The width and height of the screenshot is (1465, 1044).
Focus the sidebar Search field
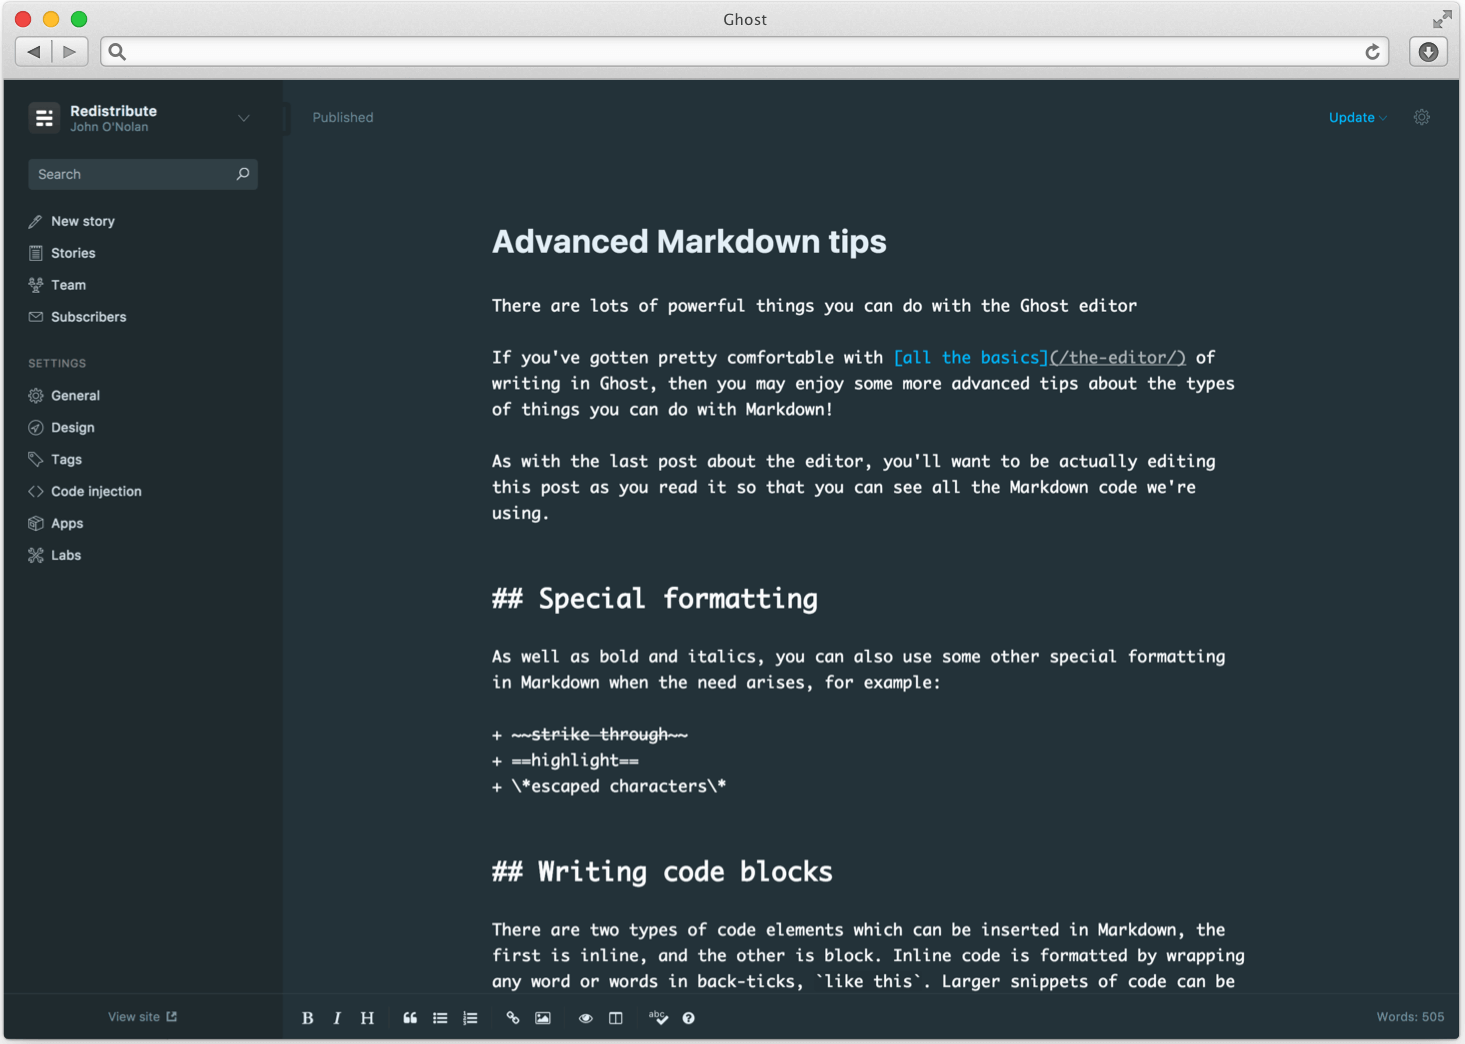pos(143,174)
